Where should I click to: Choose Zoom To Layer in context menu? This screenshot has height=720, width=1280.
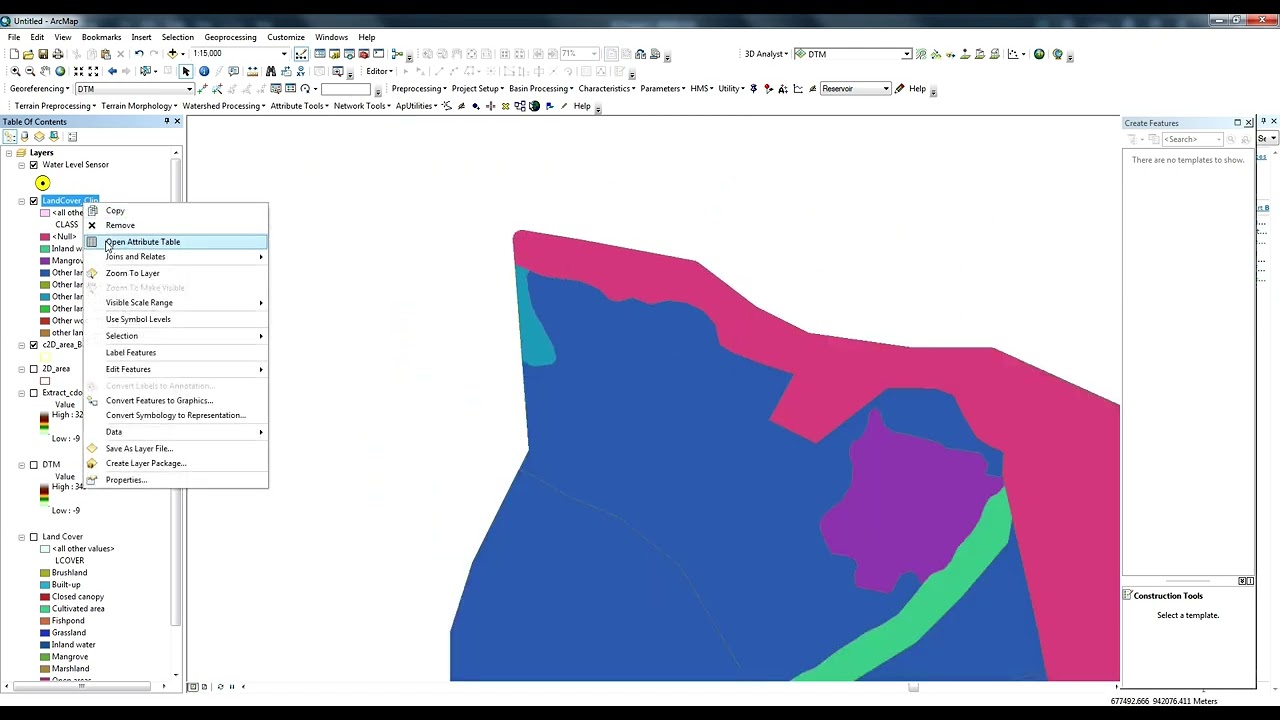(175, 273)
